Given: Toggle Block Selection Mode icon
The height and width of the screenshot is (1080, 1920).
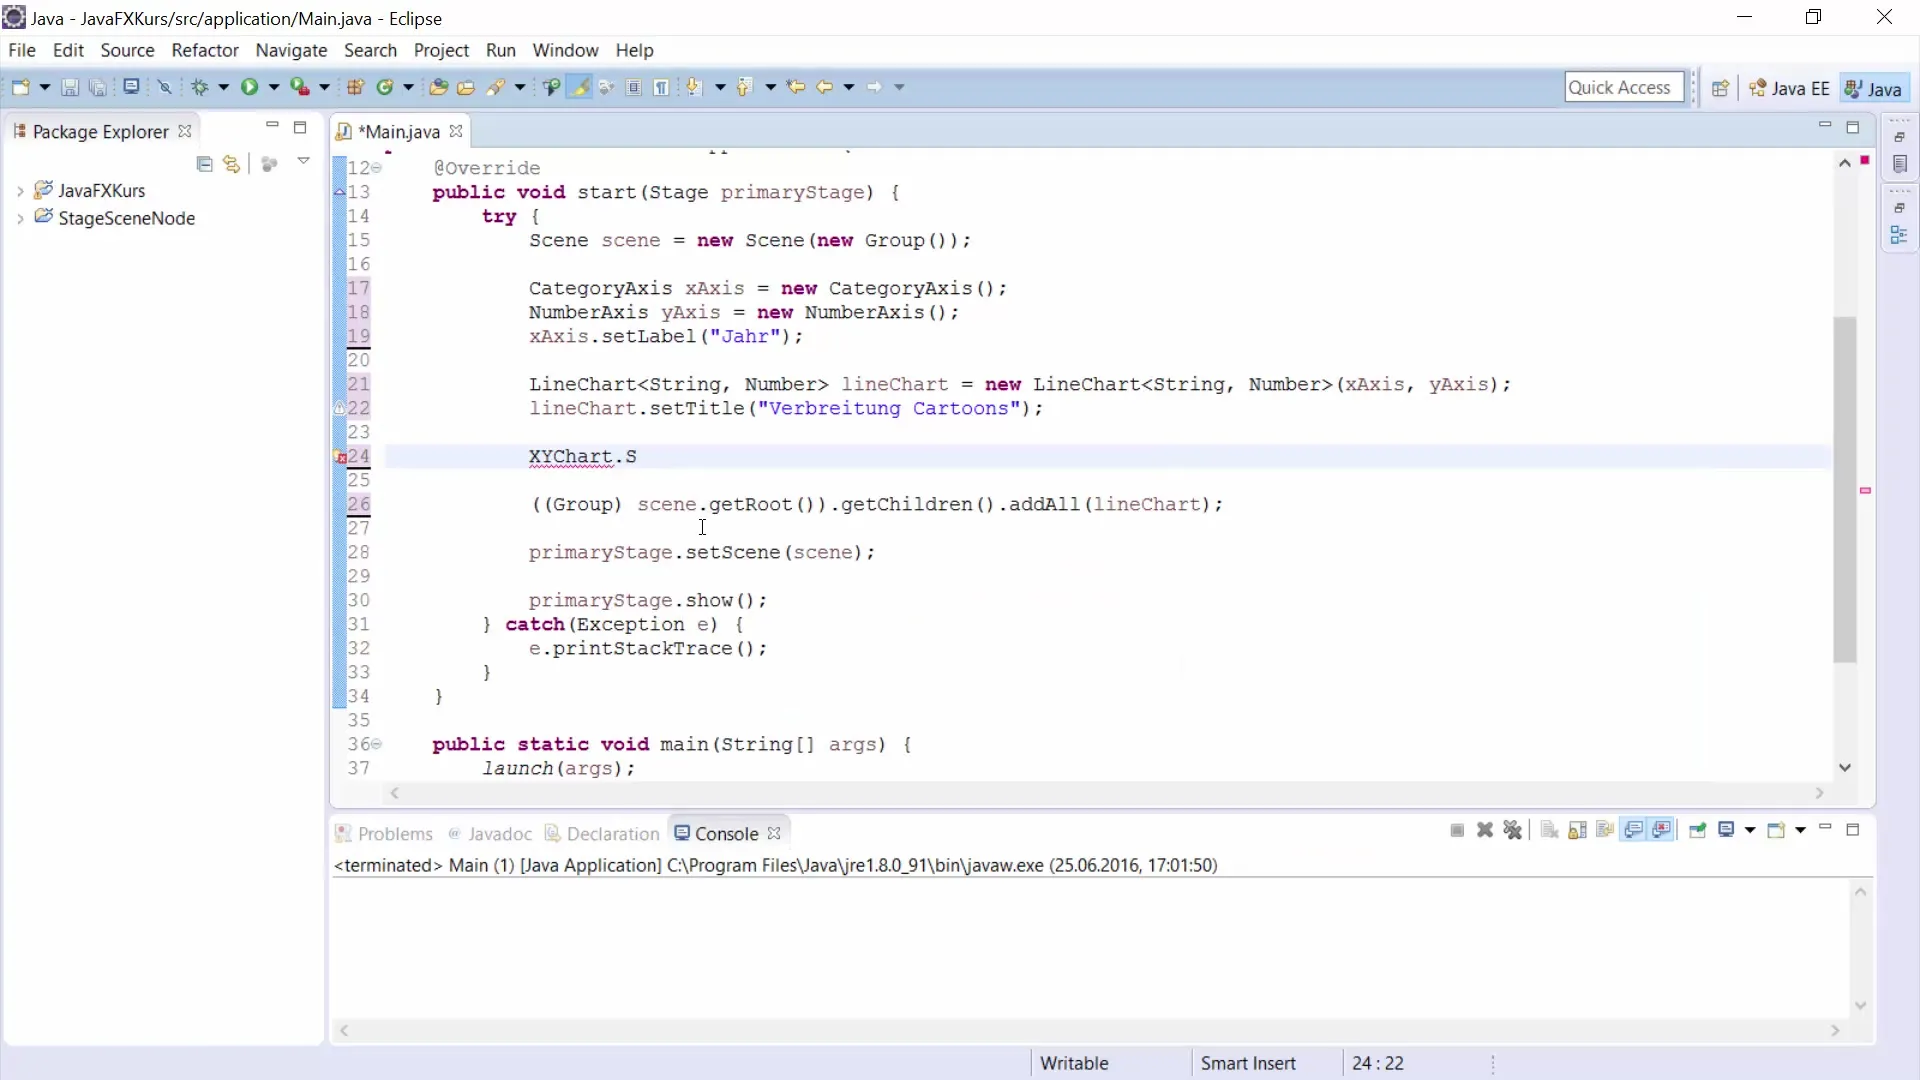Looking at the screenshot, I should pos(634,87).
